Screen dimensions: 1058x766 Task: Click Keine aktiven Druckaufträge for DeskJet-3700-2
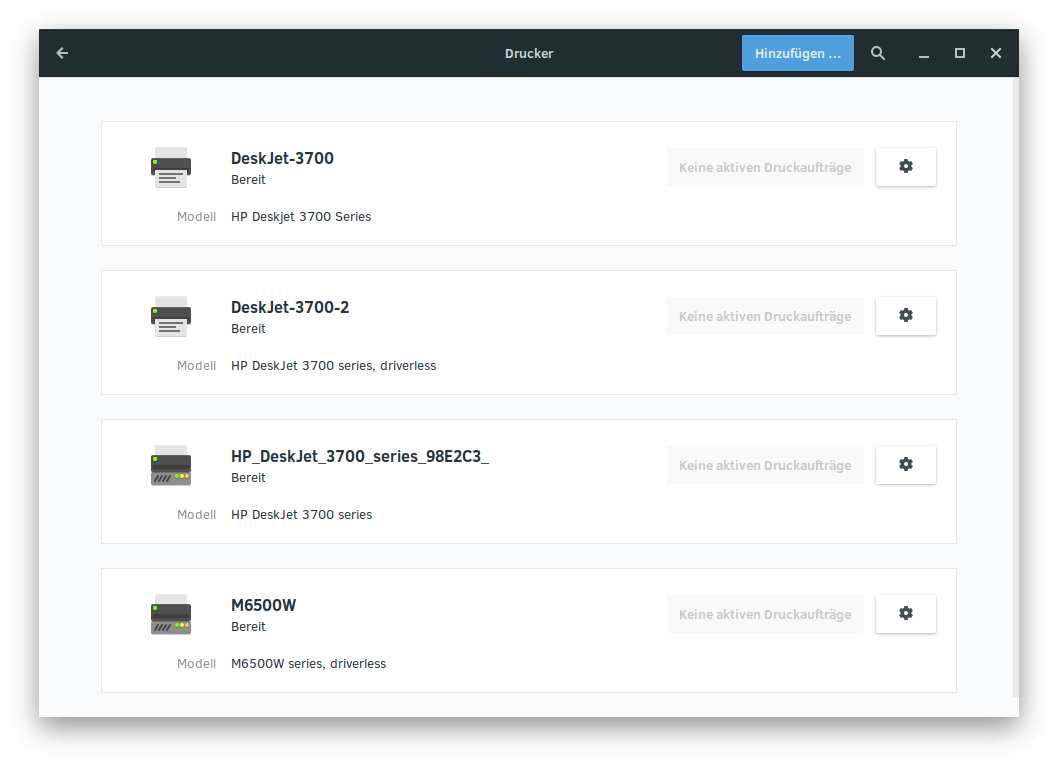click(x=765, y=316)
